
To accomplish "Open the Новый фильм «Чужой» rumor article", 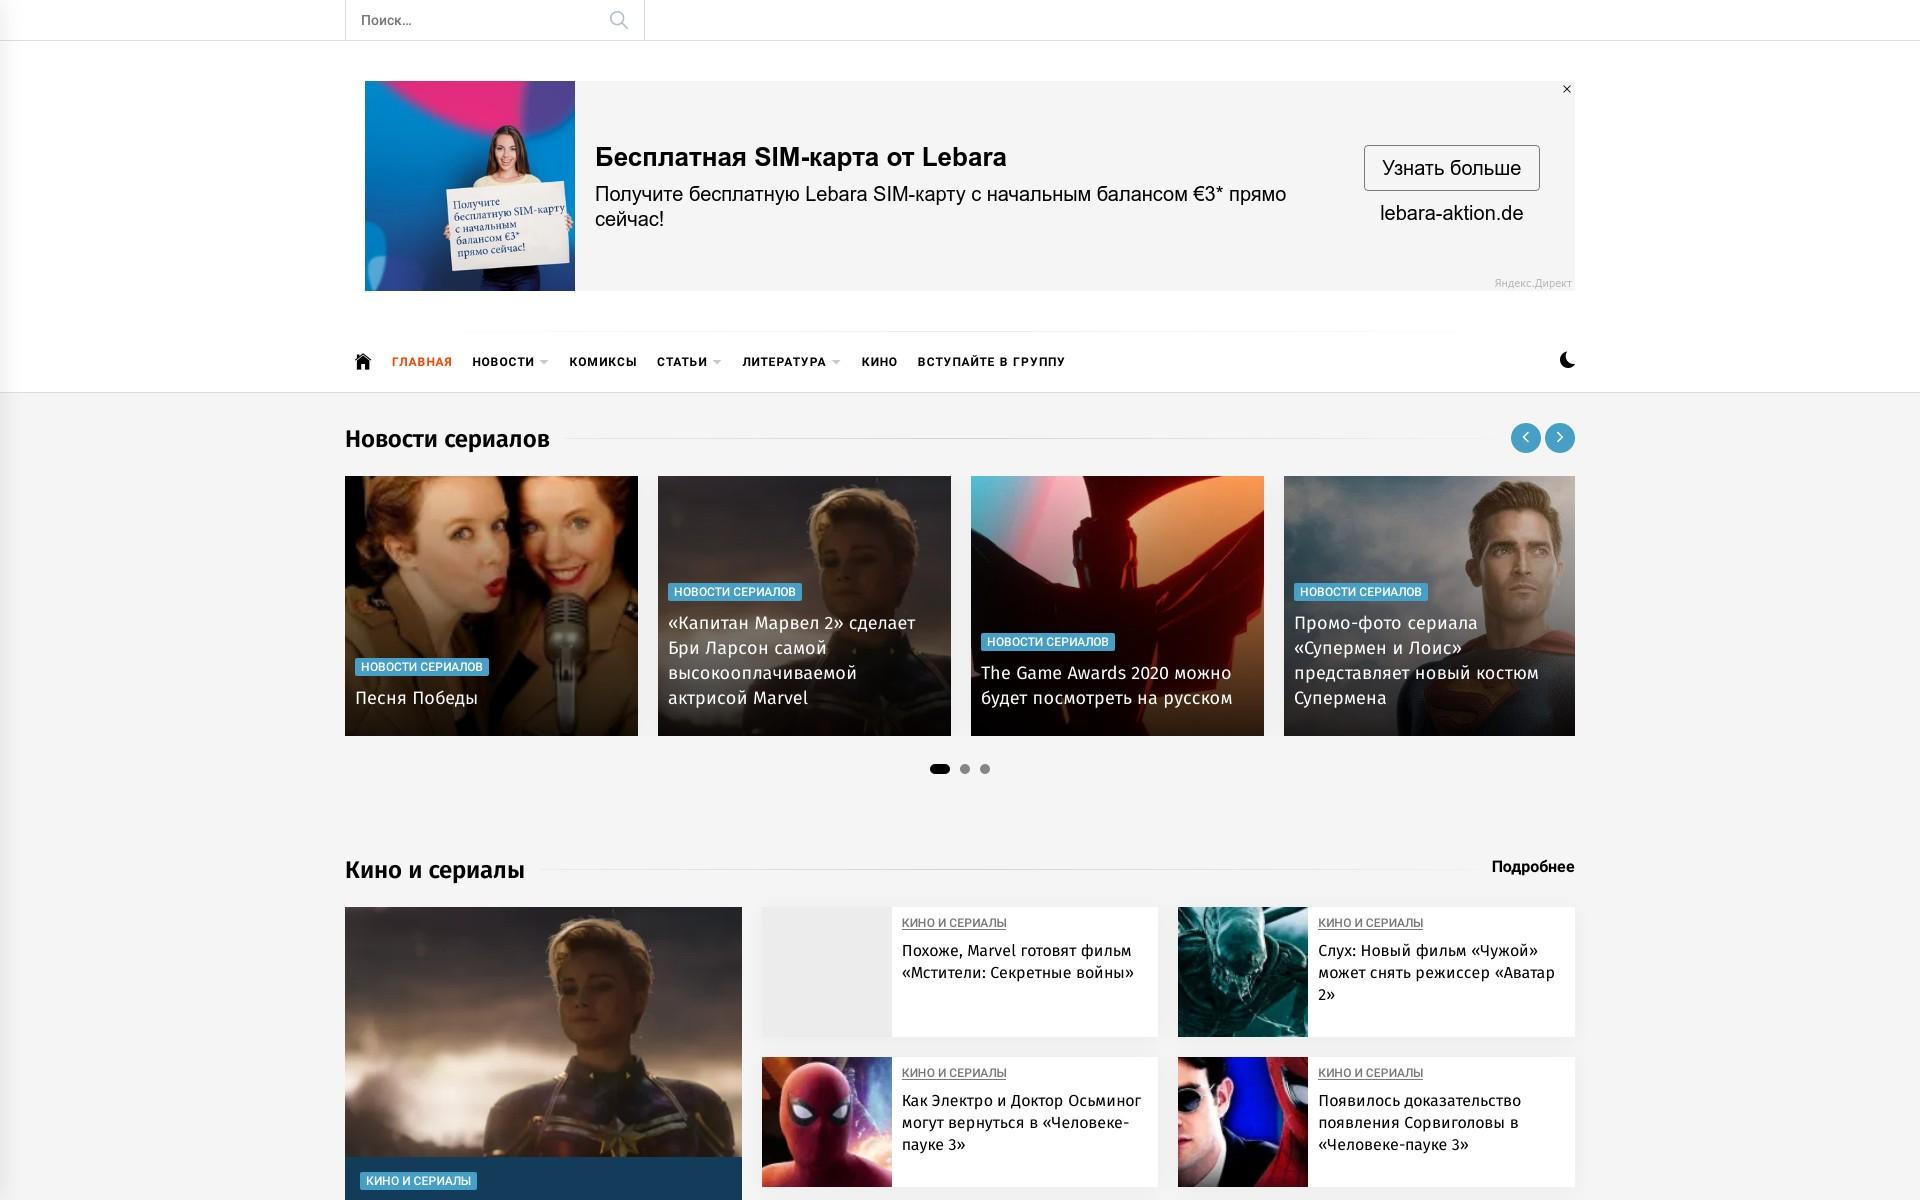I will pos(1436,973).
